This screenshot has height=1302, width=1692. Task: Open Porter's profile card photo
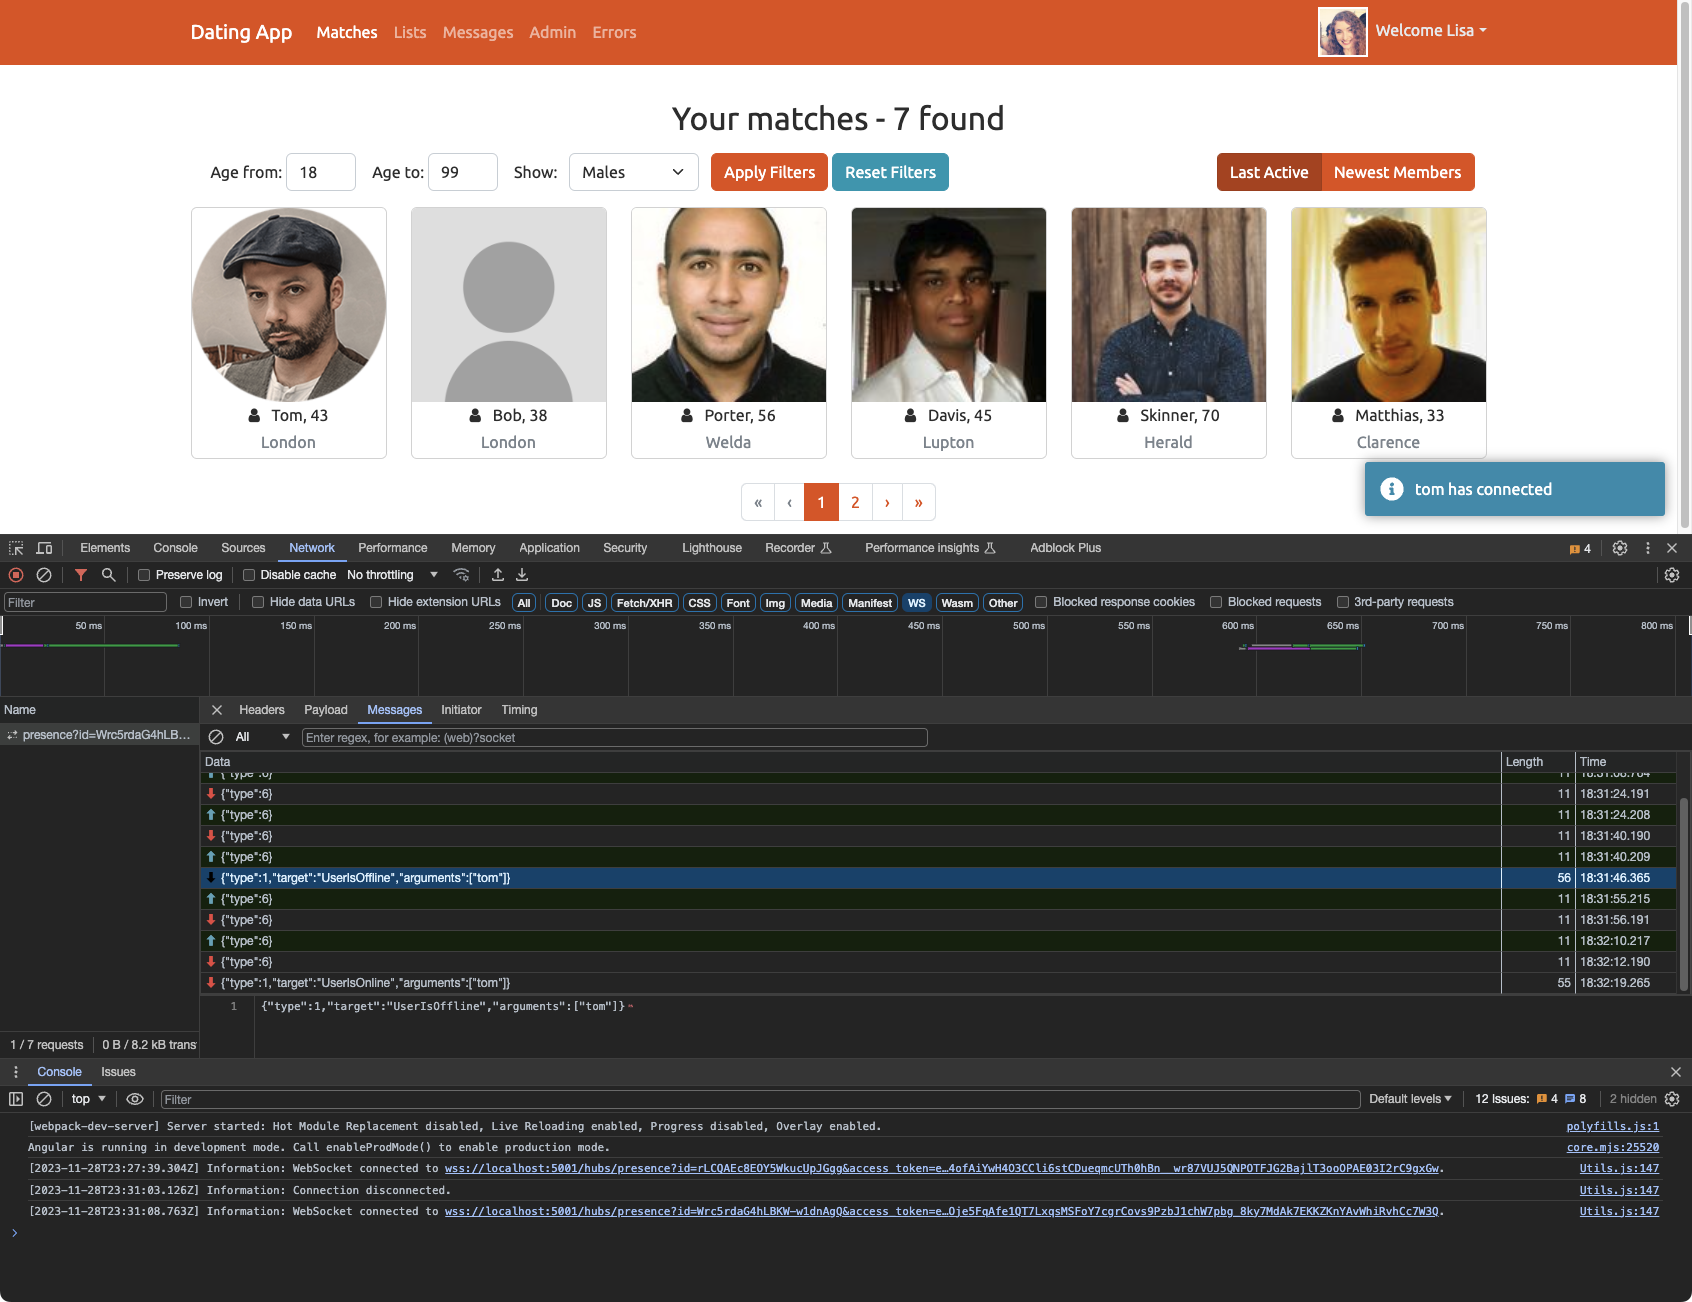729,305
